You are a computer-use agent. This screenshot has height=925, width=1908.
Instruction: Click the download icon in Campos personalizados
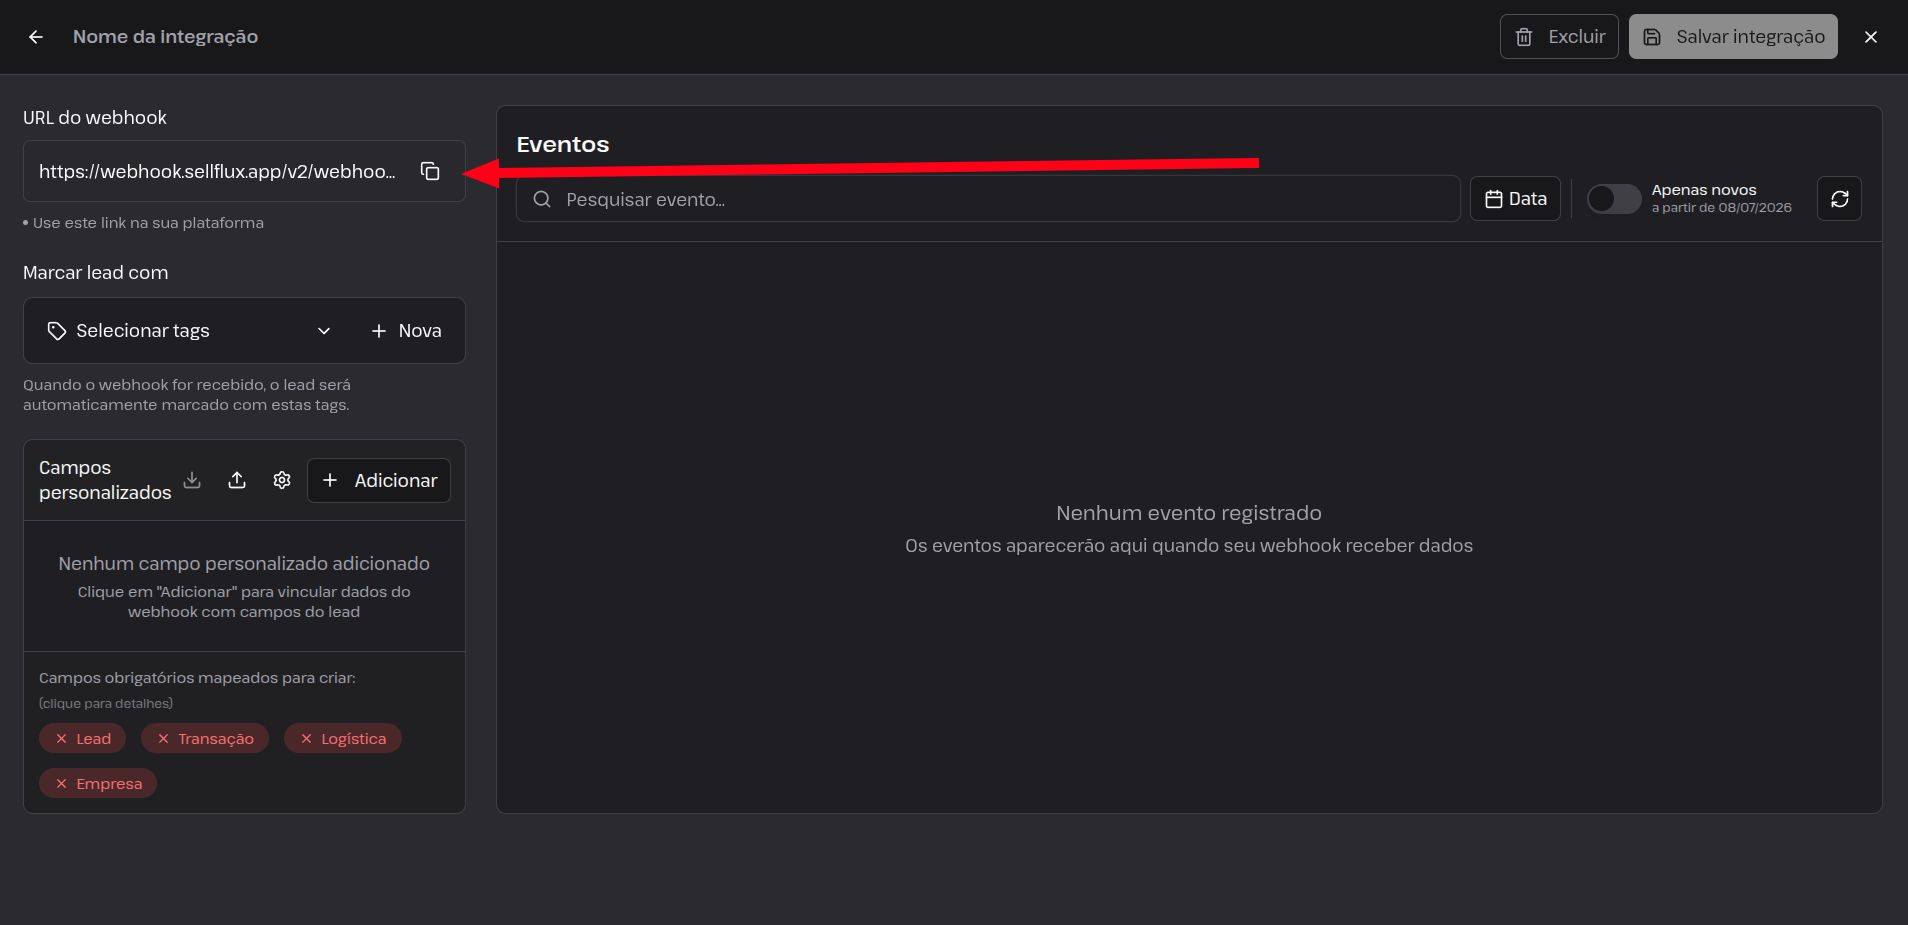[x=192, y=480]
